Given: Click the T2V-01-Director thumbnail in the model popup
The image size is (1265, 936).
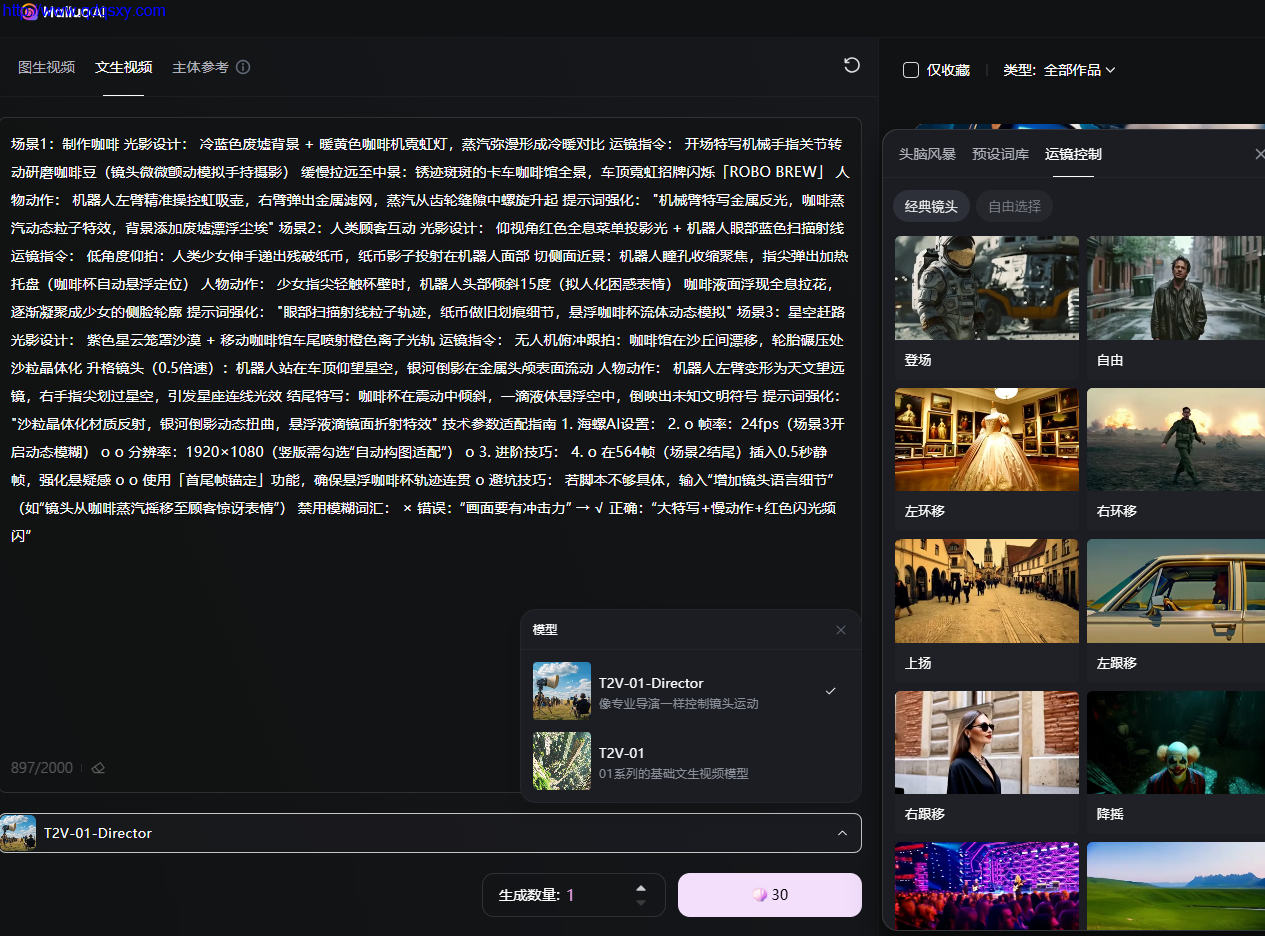Looking at the screenshot, I should [x=561, y=691].
